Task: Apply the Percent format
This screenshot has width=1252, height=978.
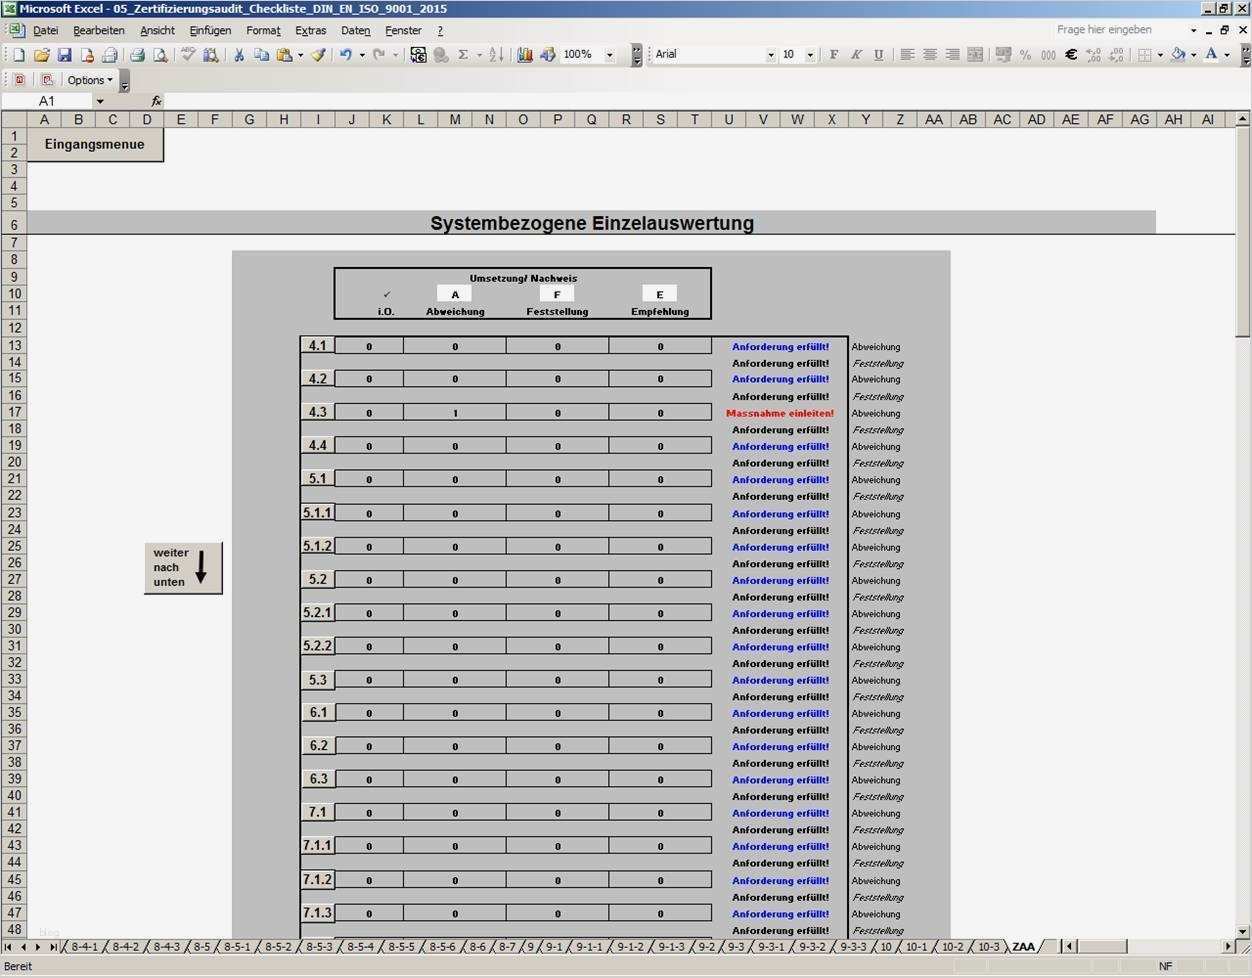Action: point(1025,55)
